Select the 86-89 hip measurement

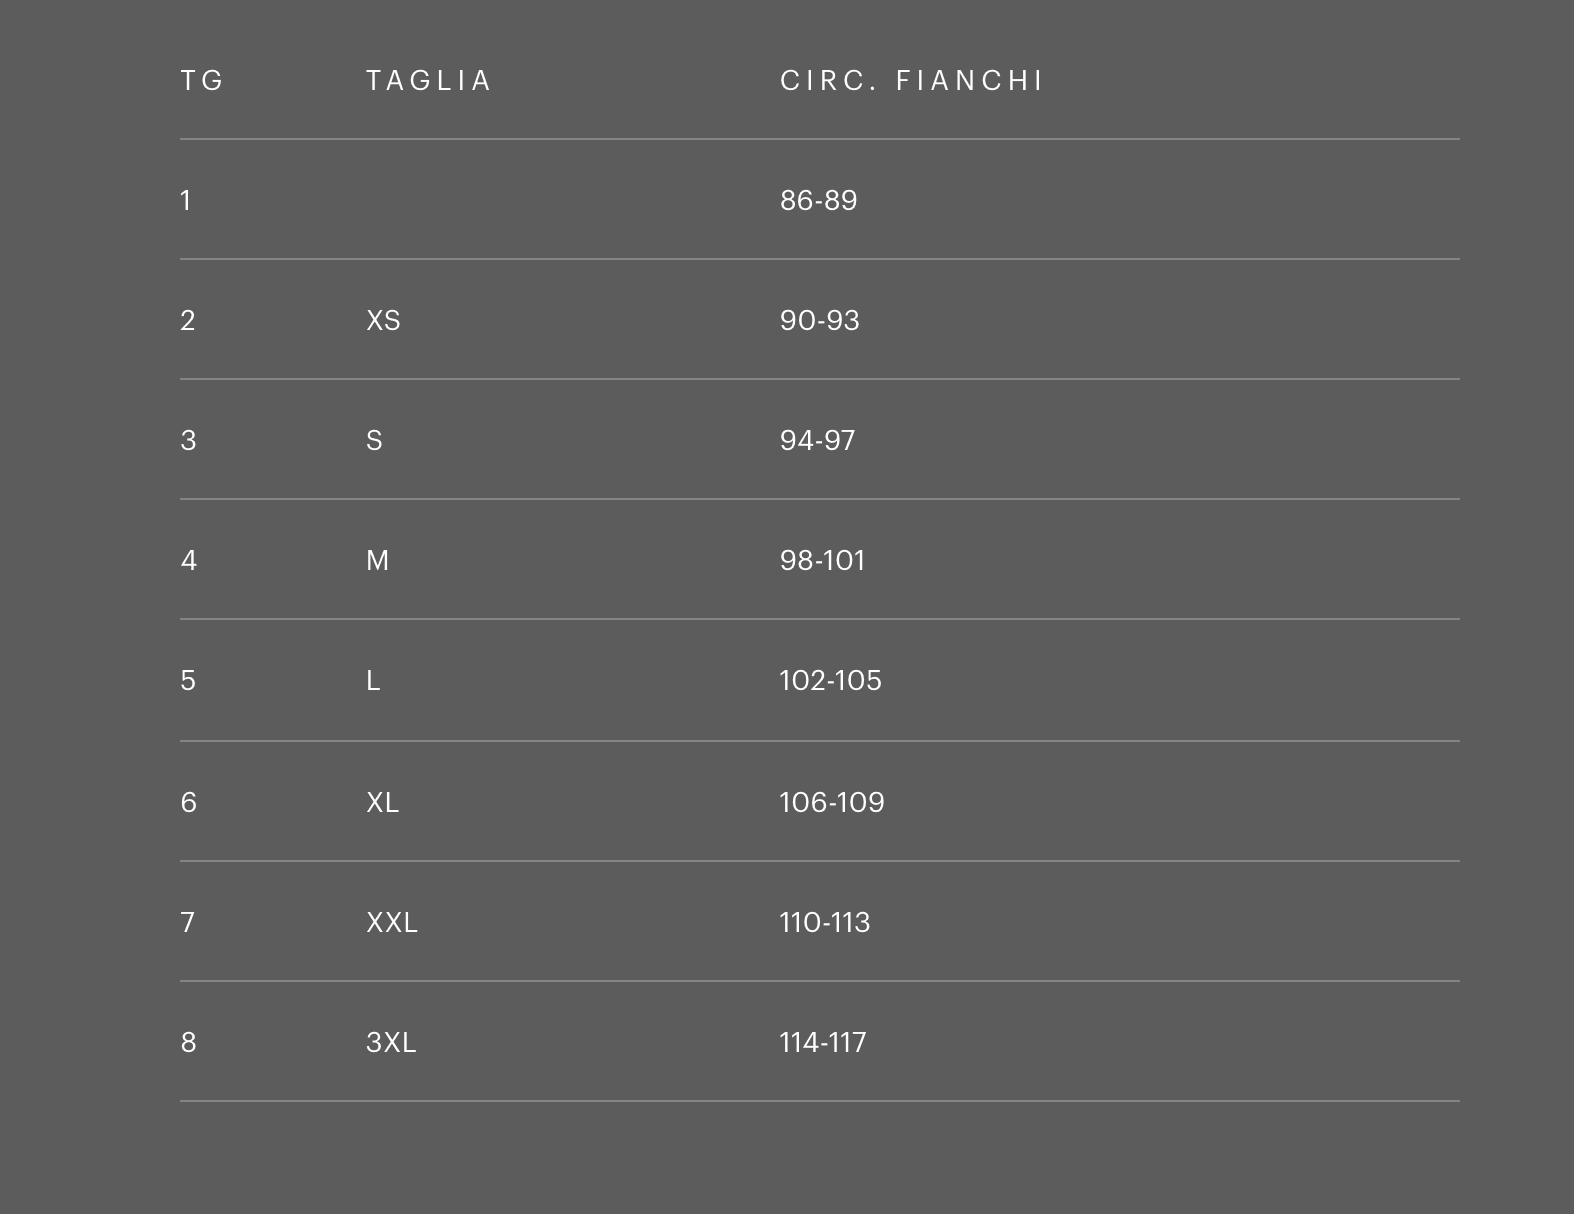click(818, 200)
